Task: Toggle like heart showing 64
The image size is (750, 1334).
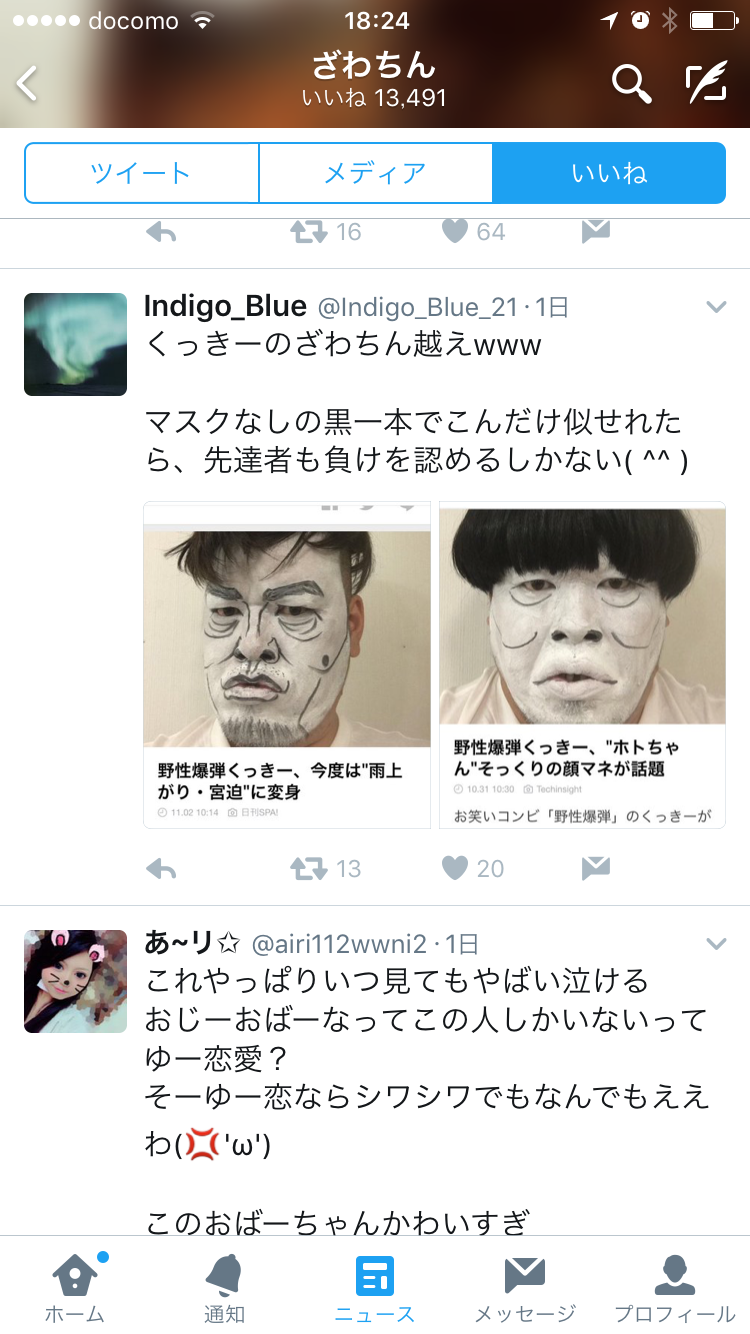Action: (455, 232)
